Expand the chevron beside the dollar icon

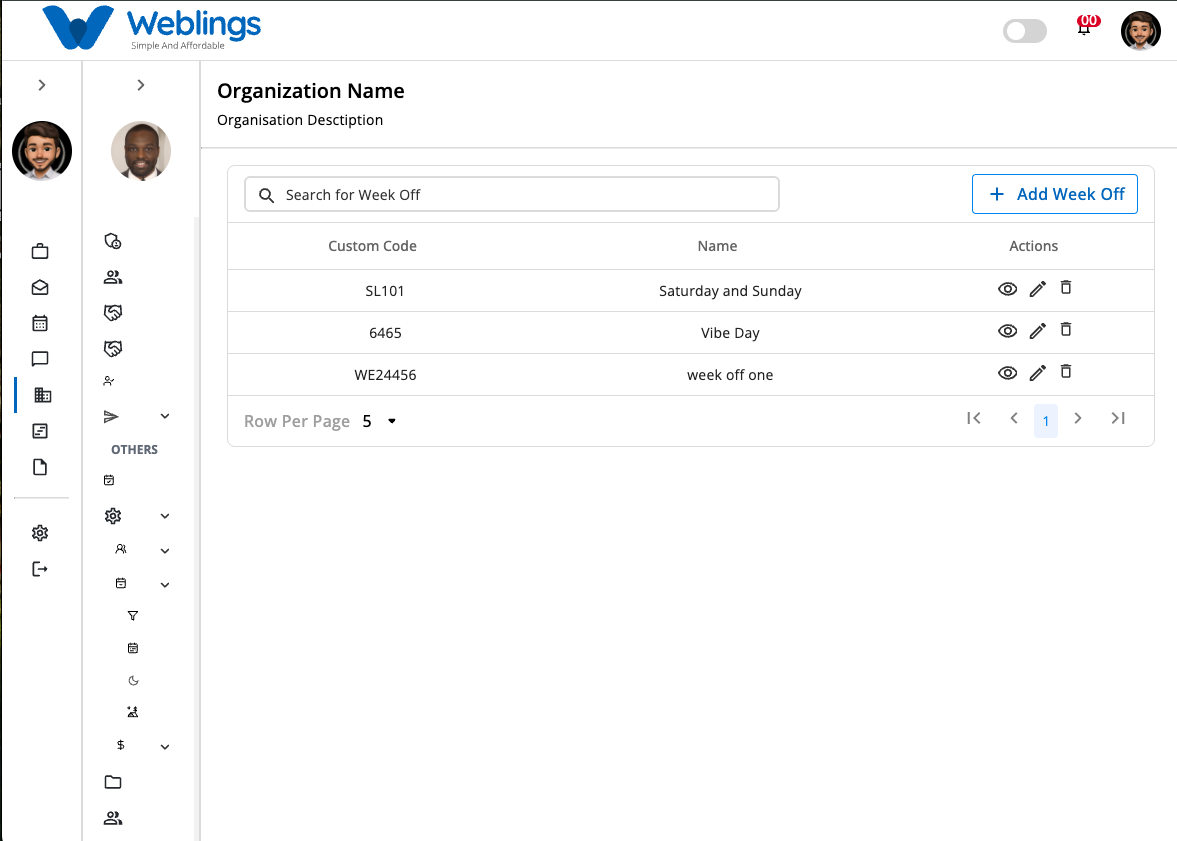(165, 746)
